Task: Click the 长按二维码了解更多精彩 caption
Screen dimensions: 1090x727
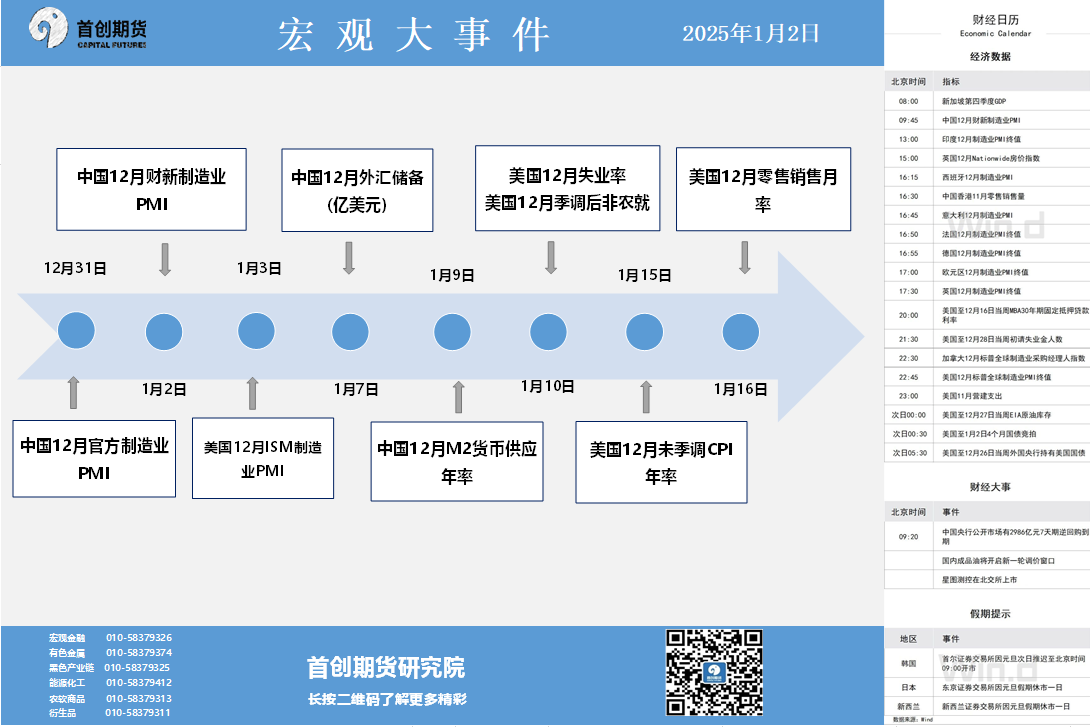Action: [387, 699]
